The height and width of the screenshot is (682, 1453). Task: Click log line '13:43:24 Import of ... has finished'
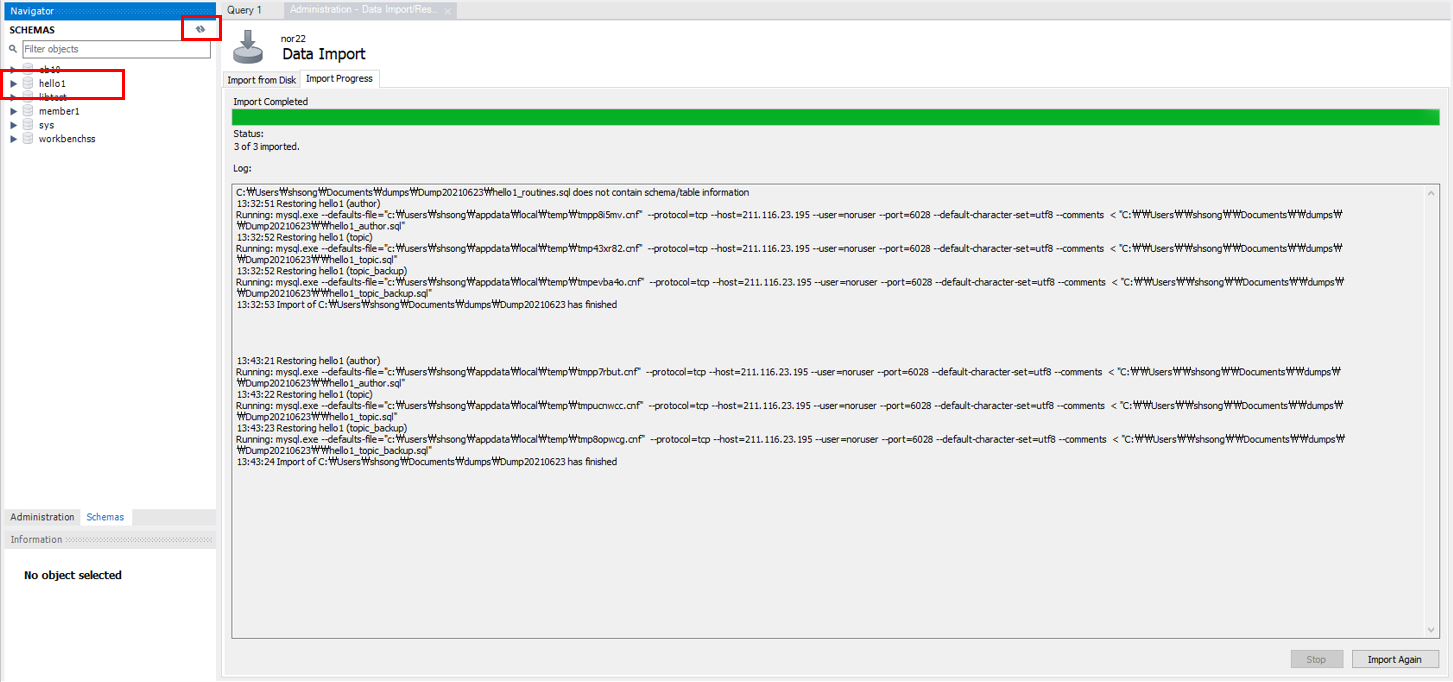(x=427, y=462)
